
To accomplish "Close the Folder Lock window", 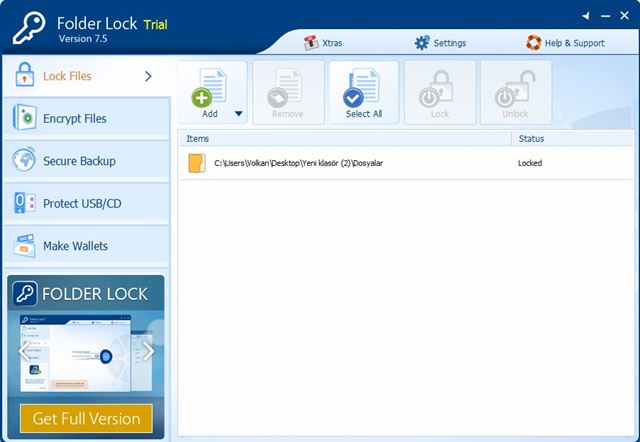I will tap(624, 16).
